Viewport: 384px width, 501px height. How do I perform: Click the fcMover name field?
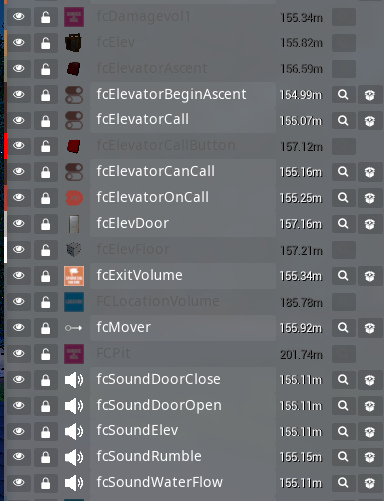click(183, 327)
